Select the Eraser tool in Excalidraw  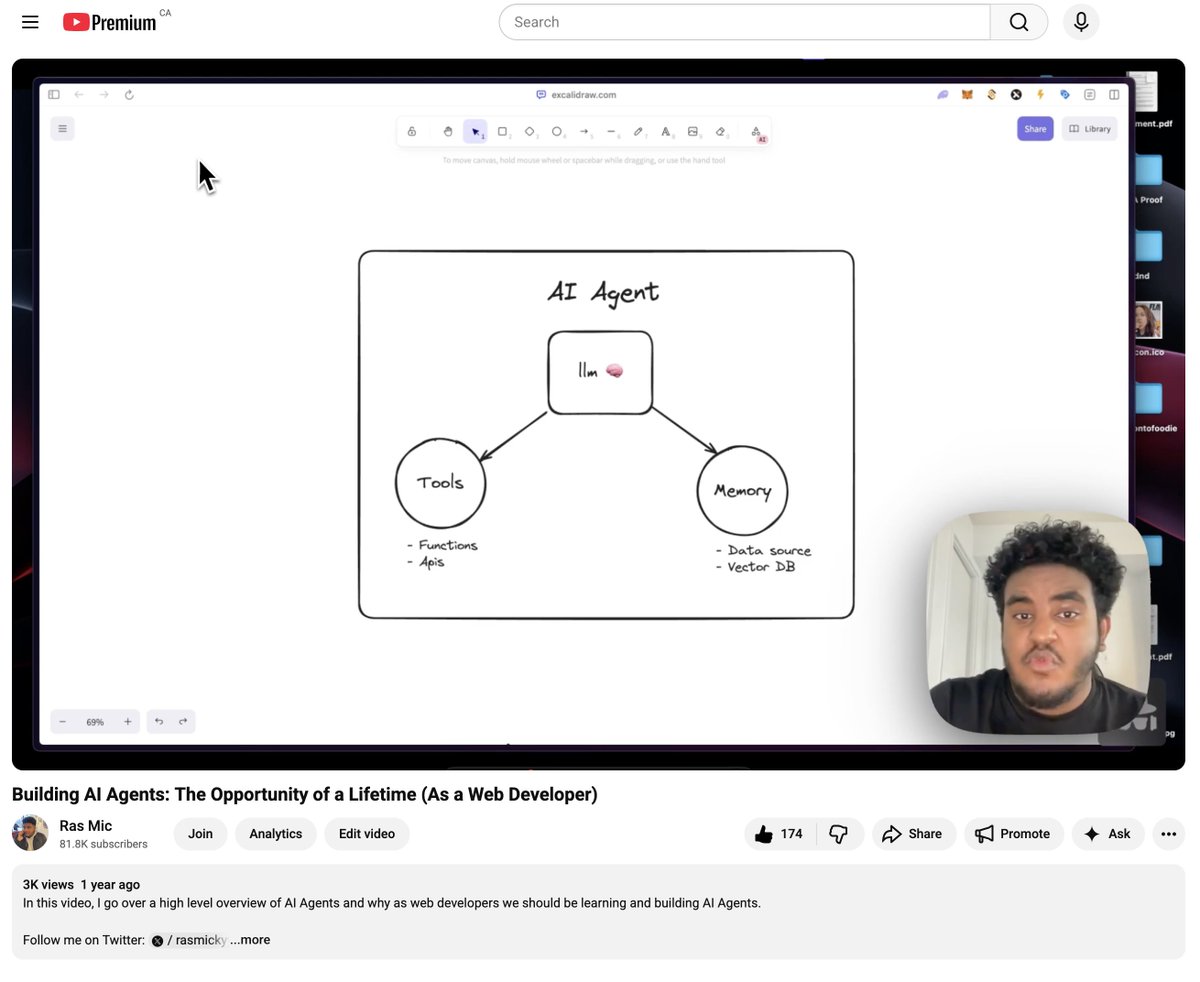[720, 131]
